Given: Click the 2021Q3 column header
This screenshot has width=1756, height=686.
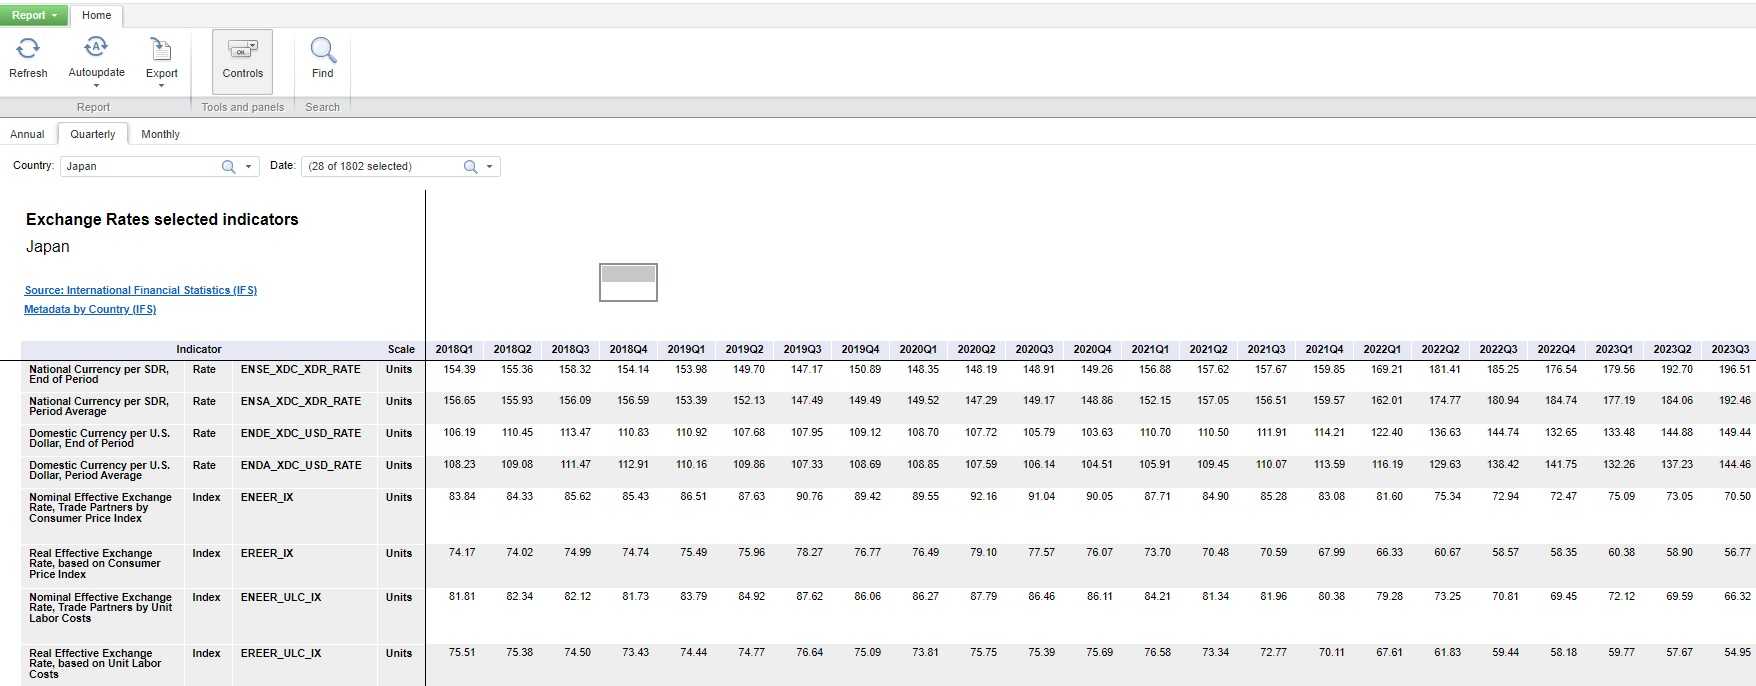Looking at the screenshot, I should [1266, 349].
